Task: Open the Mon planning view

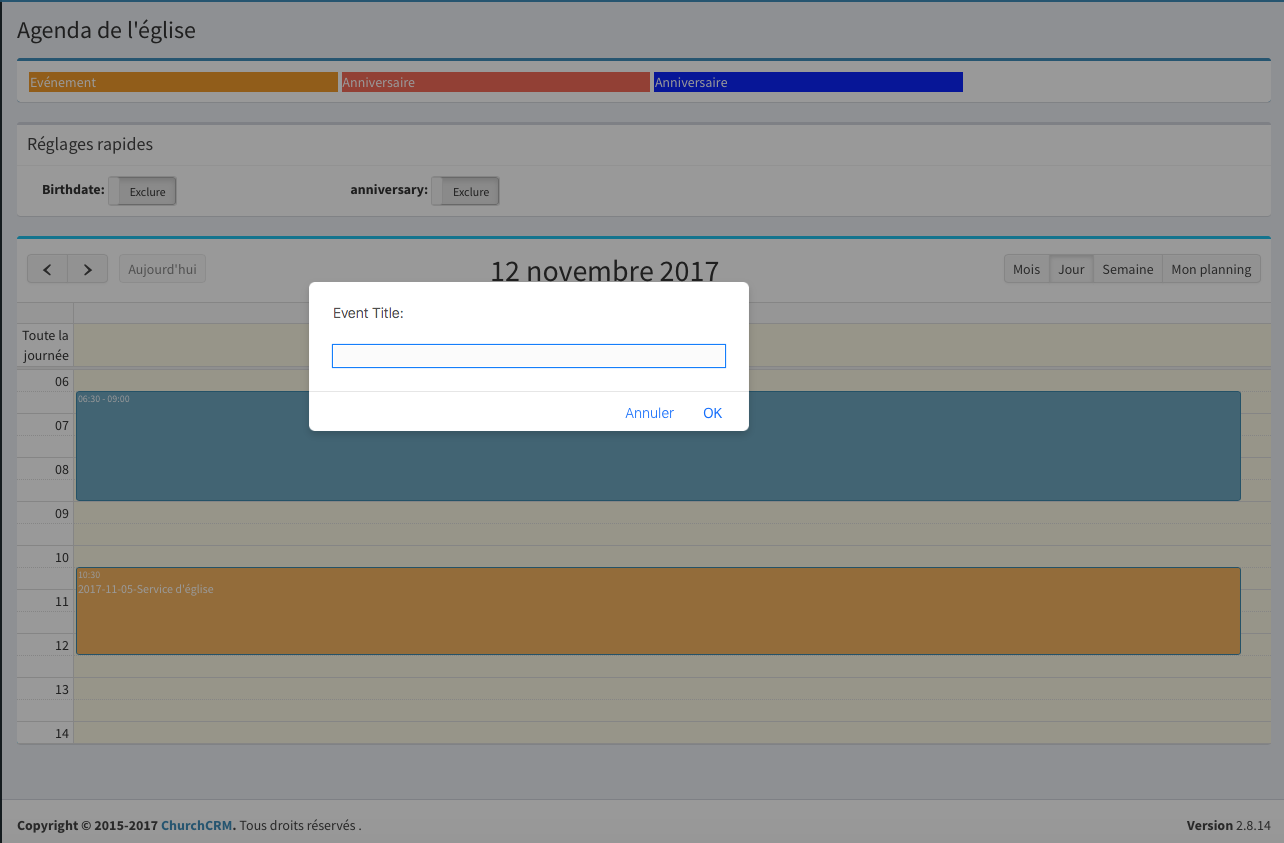Action: click(1211, 269)
